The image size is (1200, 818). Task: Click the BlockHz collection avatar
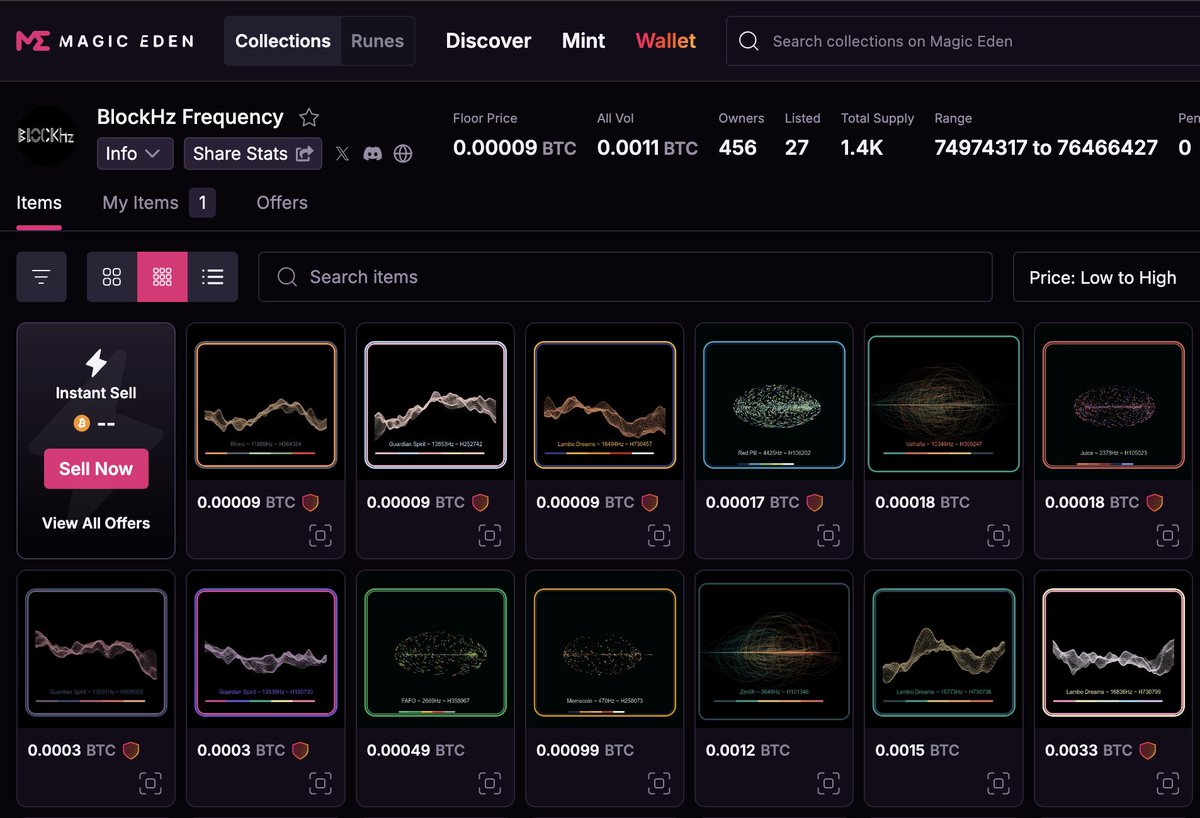click(46, 136)
